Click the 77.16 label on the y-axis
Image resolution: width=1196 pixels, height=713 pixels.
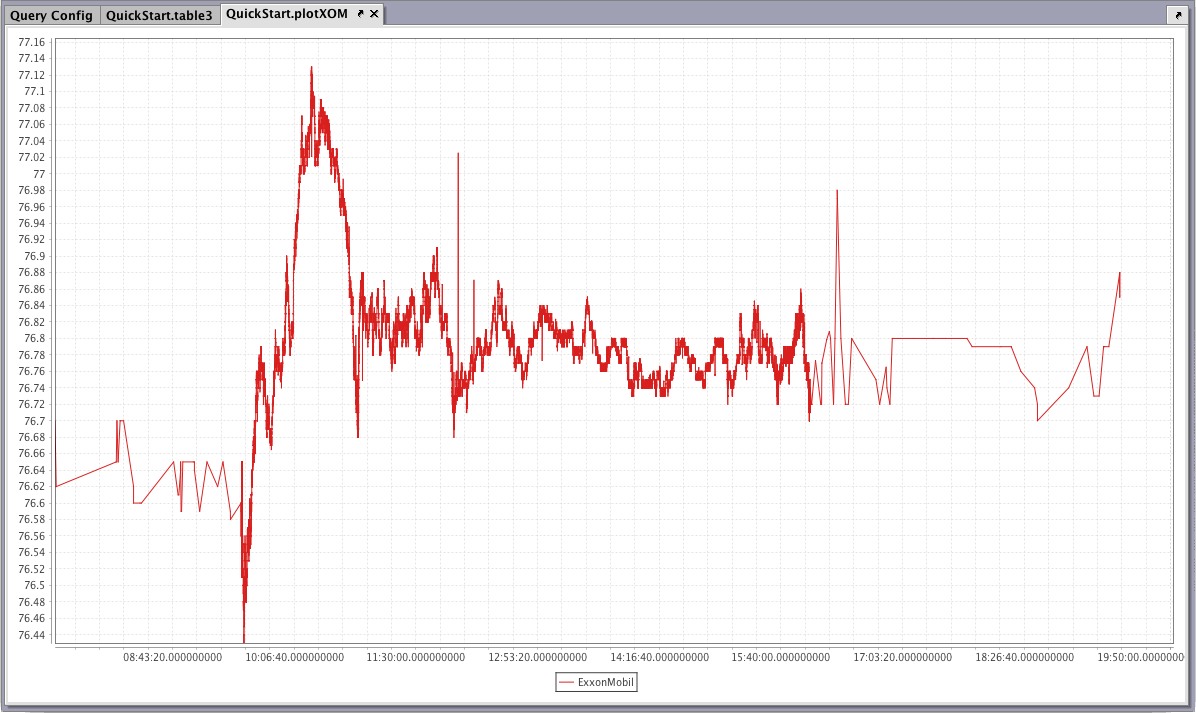click(x=31, y=43)
